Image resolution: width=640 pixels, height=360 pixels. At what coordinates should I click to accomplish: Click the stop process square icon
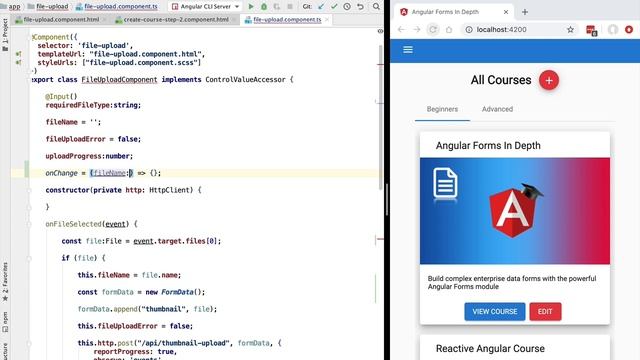click(290, 7)
